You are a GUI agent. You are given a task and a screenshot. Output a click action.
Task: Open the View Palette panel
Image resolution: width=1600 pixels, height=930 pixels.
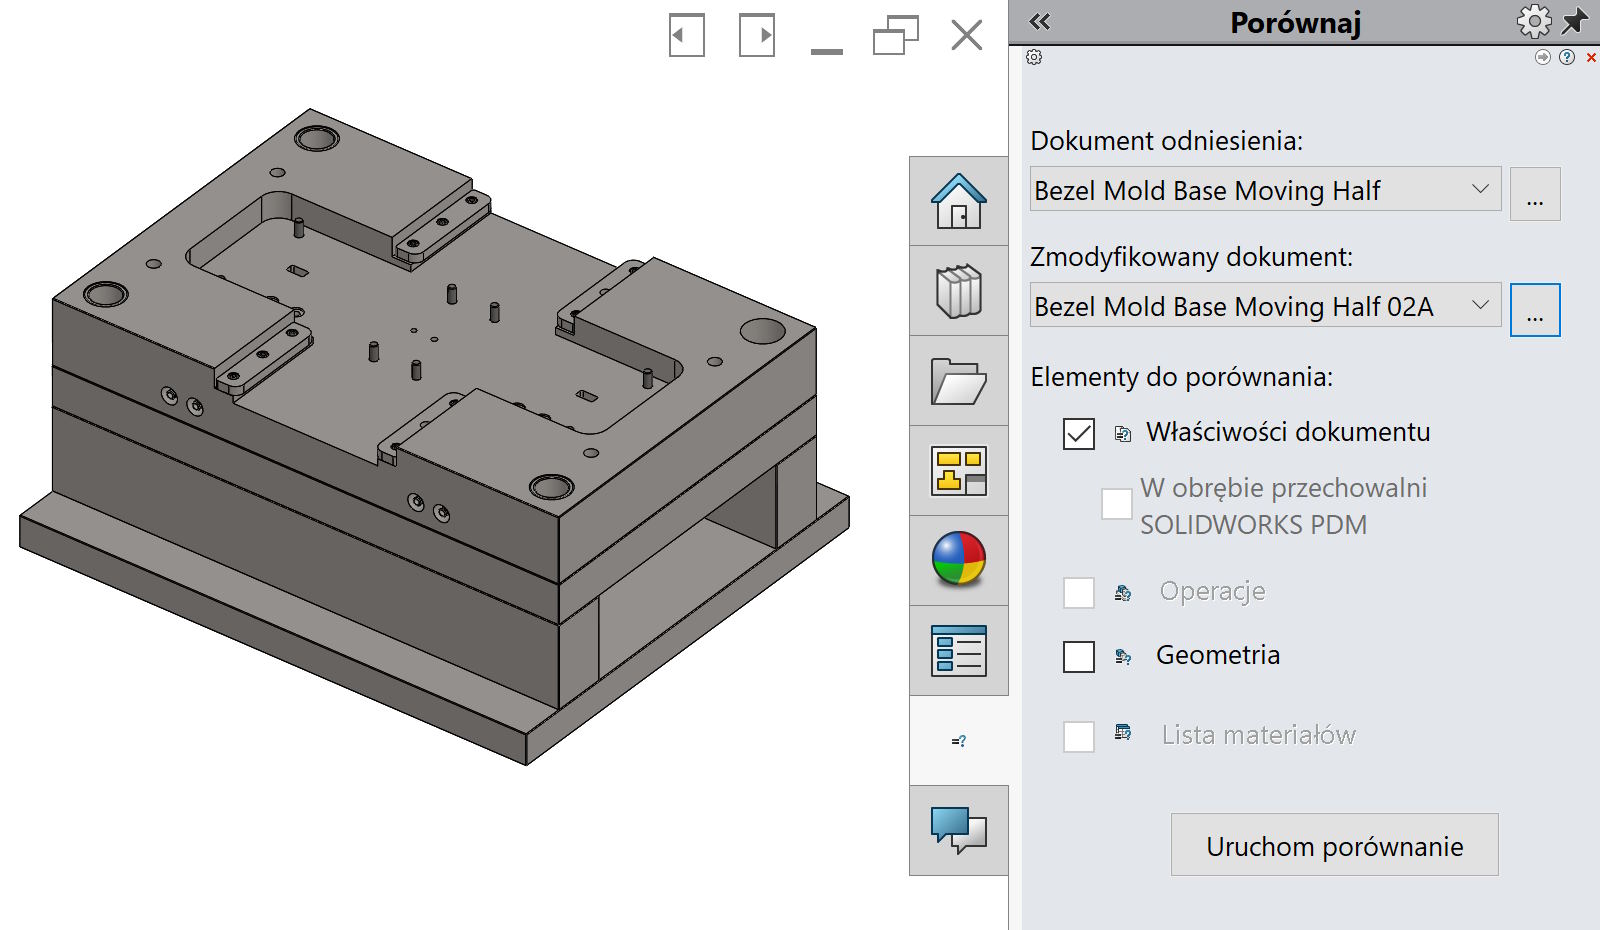coord(958,470)
